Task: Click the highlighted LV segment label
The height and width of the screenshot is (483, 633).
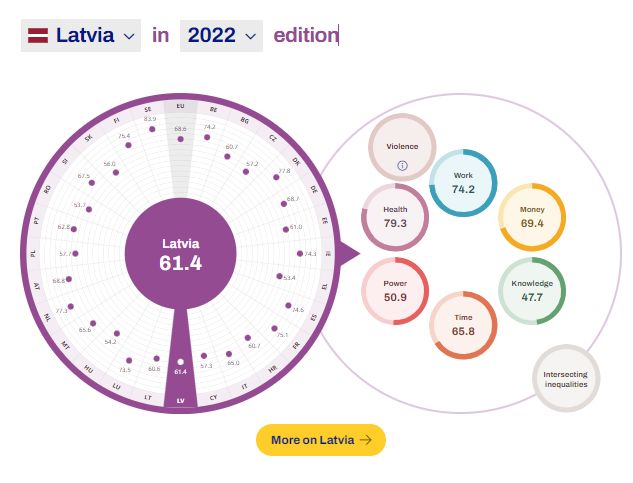Action: click(180, 401)
